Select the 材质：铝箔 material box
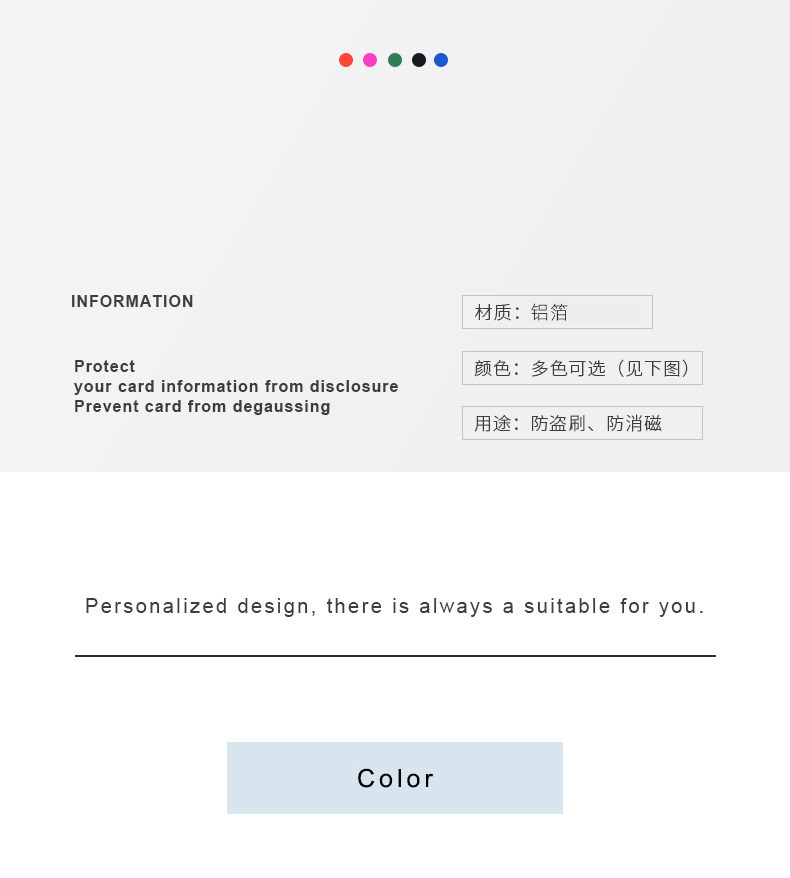The image size is (790, 878). point(556,312)
